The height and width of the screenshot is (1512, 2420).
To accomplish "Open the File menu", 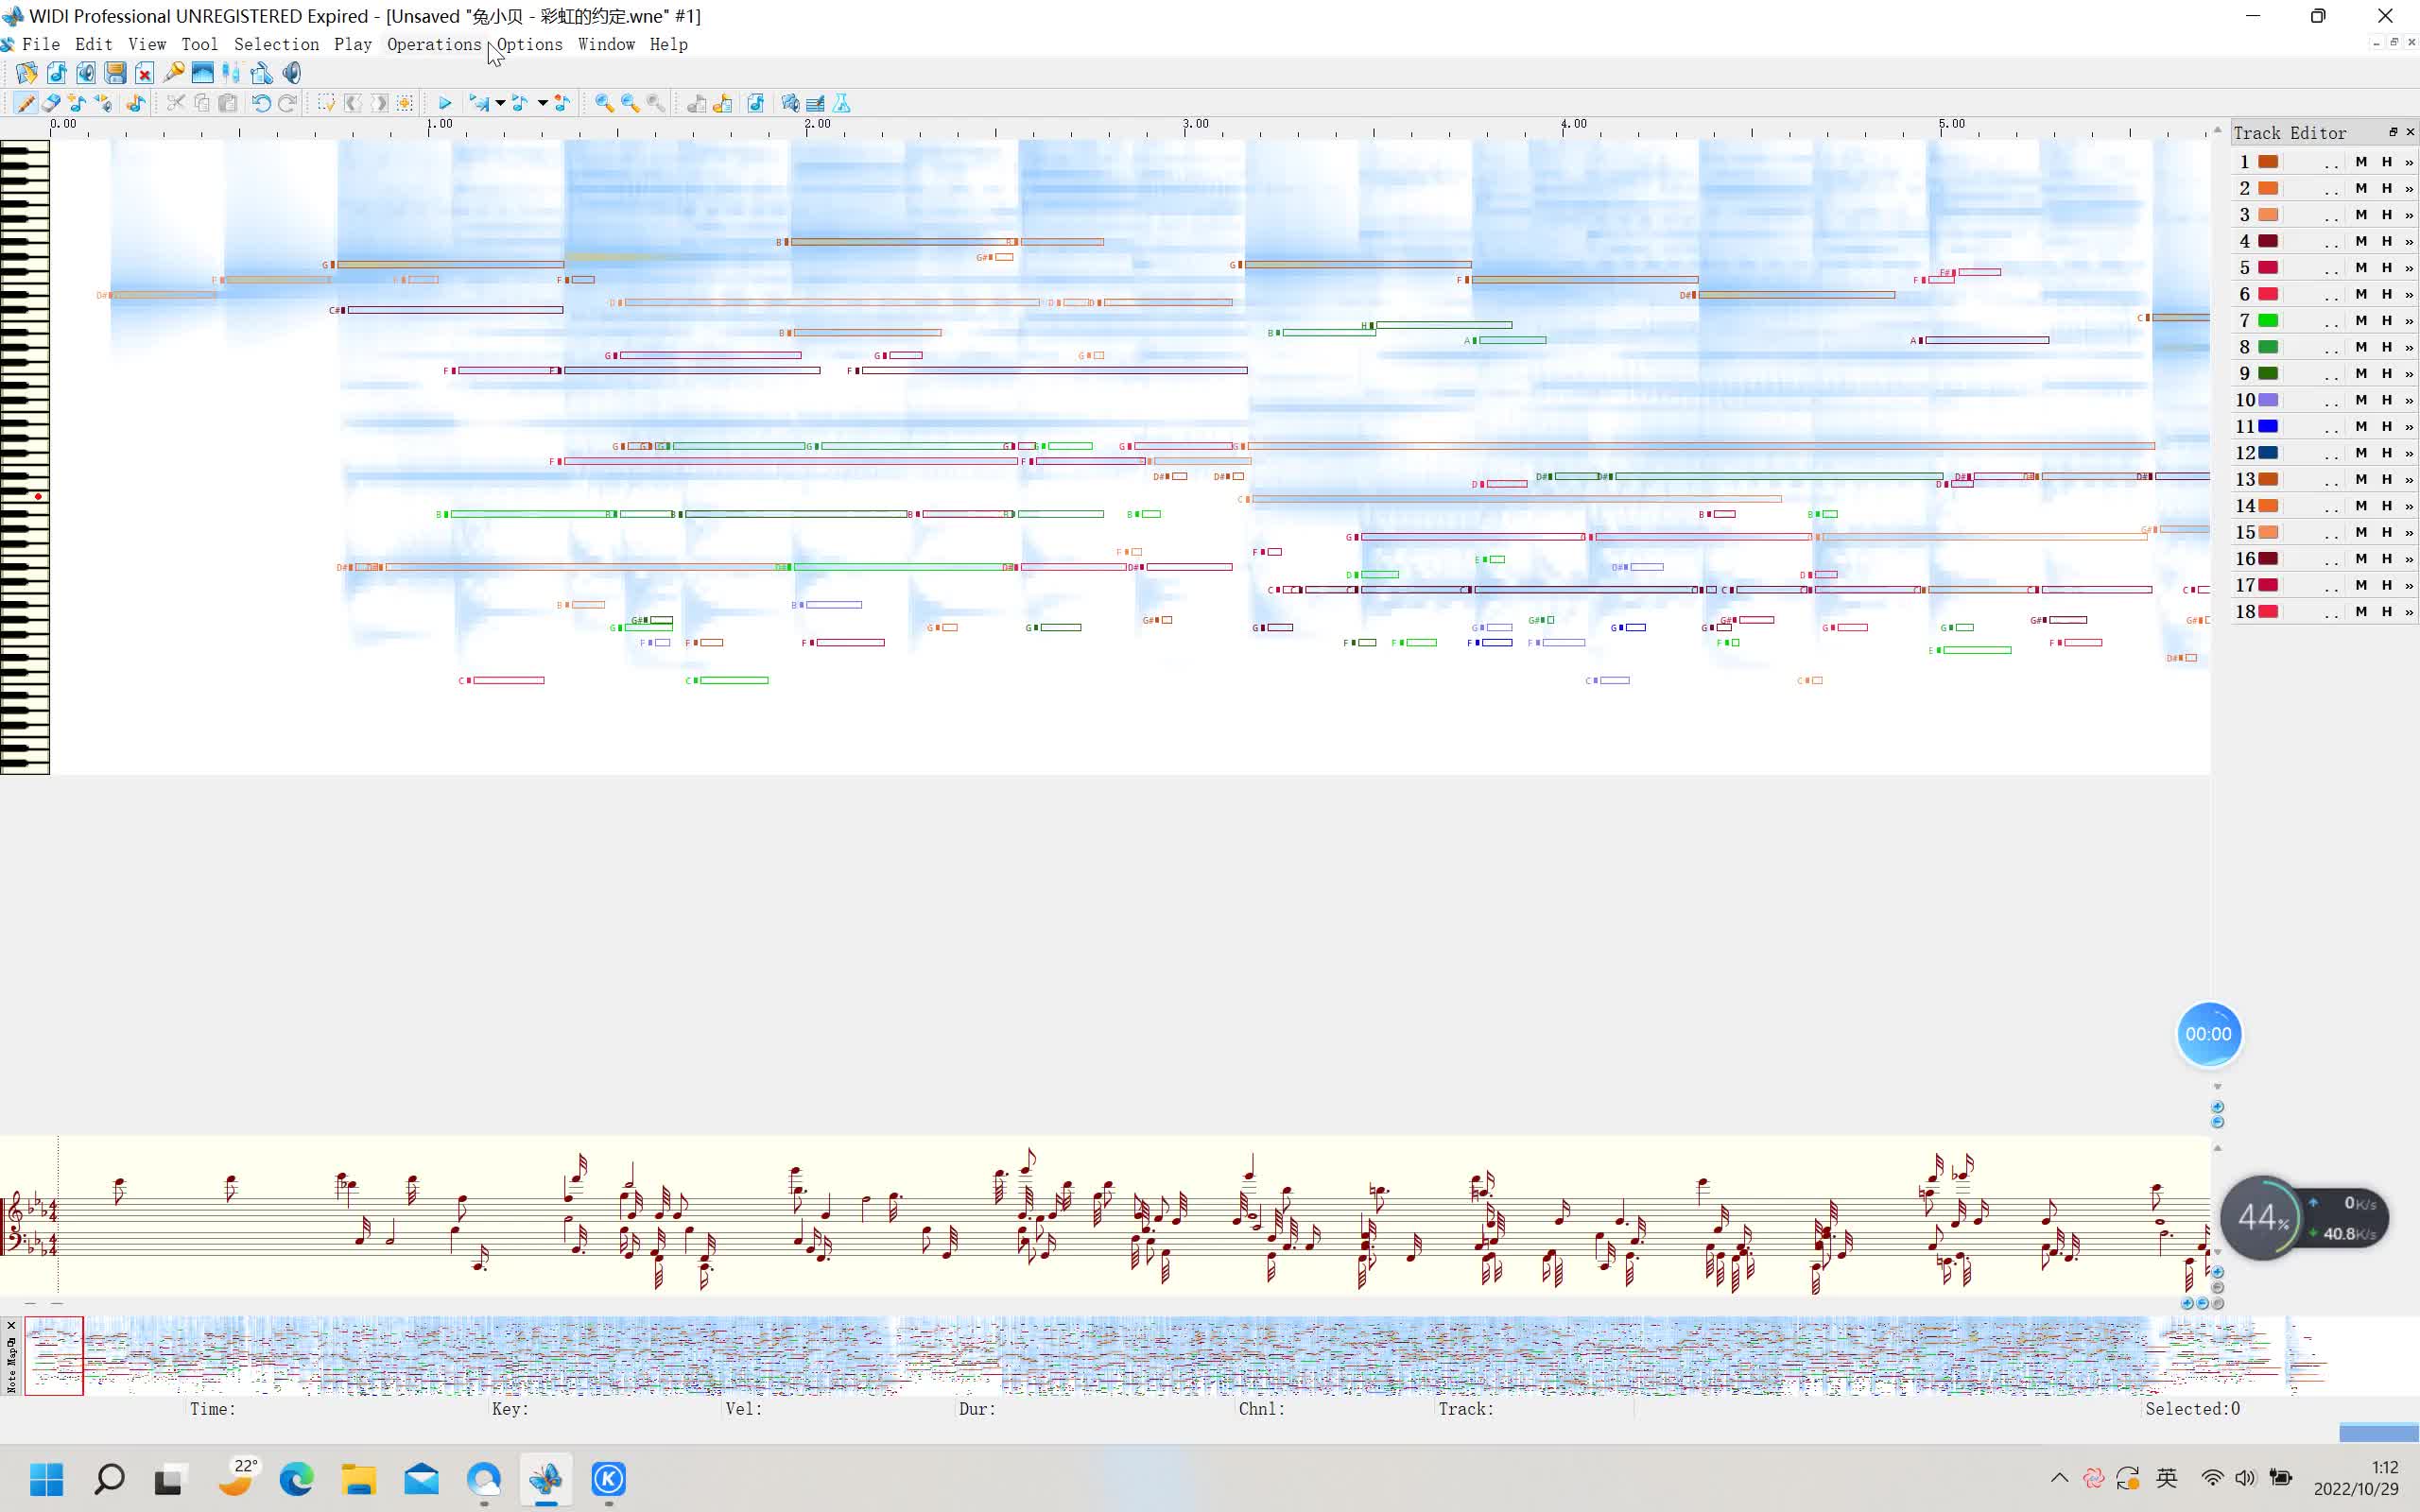I will 41,44.
